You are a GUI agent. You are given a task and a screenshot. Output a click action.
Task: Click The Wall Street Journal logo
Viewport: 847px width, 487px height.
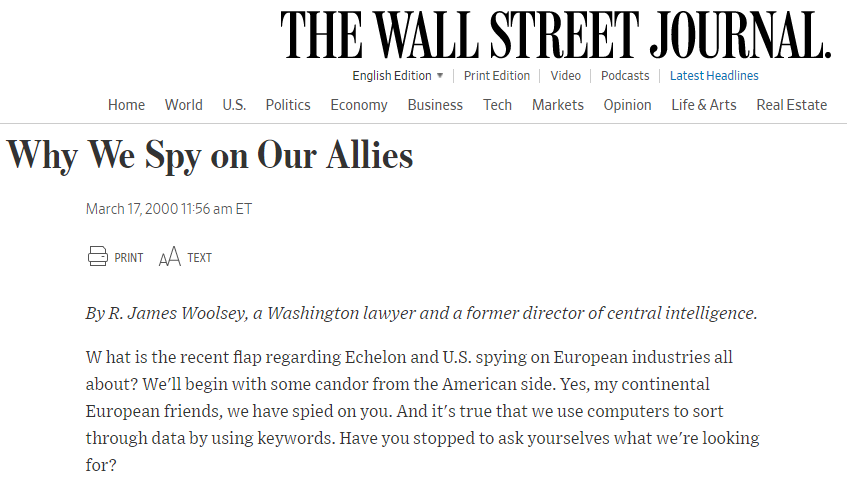pos(555,36)
